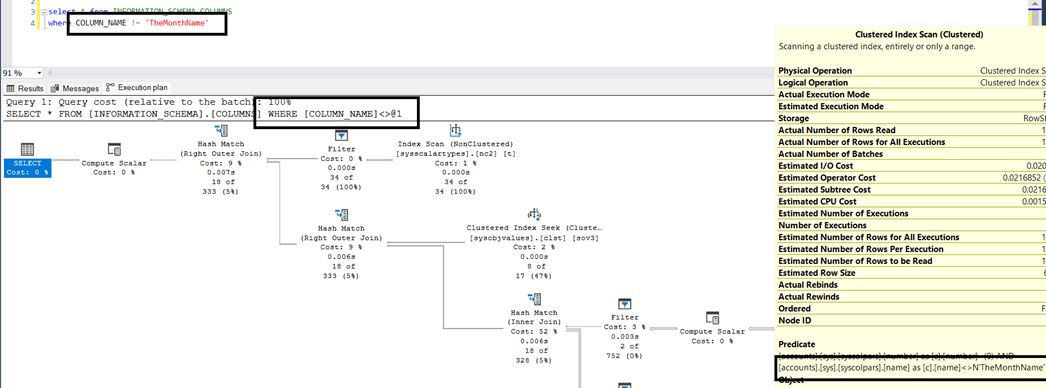Image resolution: width=1046 pixels, height=388 pixels.
Task: Click 'Actual Rebinds' property row
Action: click(x=912, y=285)
